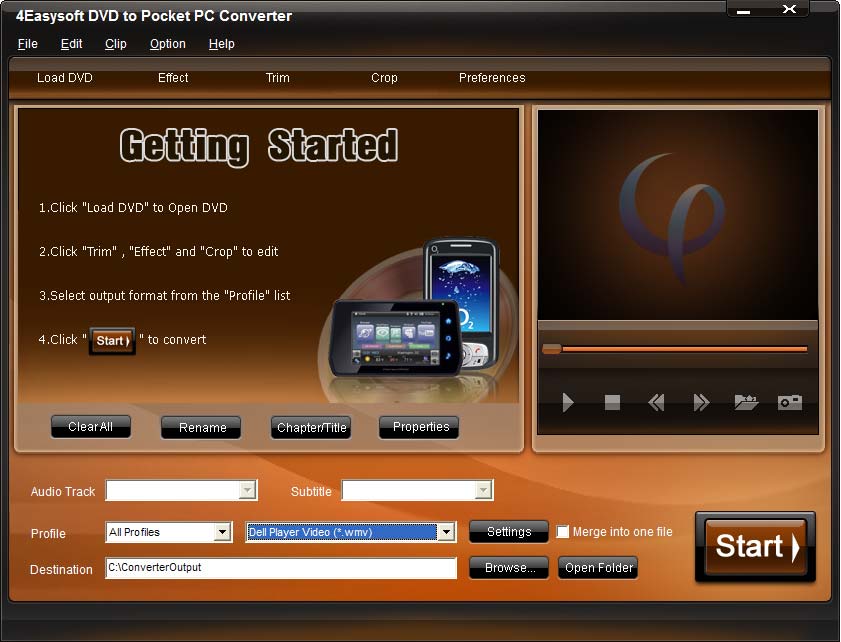Expand the Subtitle dropdown

coord(483,490)
